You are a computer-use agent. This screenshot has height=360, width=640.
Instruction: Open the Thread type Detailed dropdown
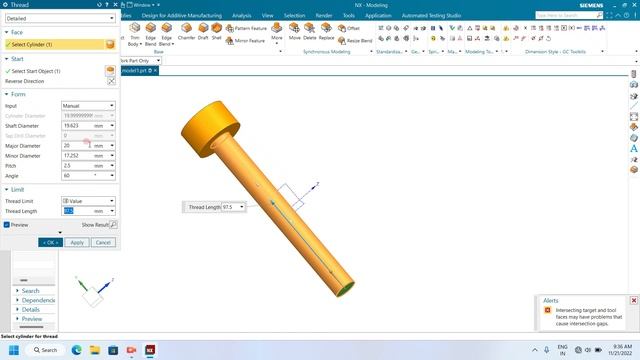[60, 18]
